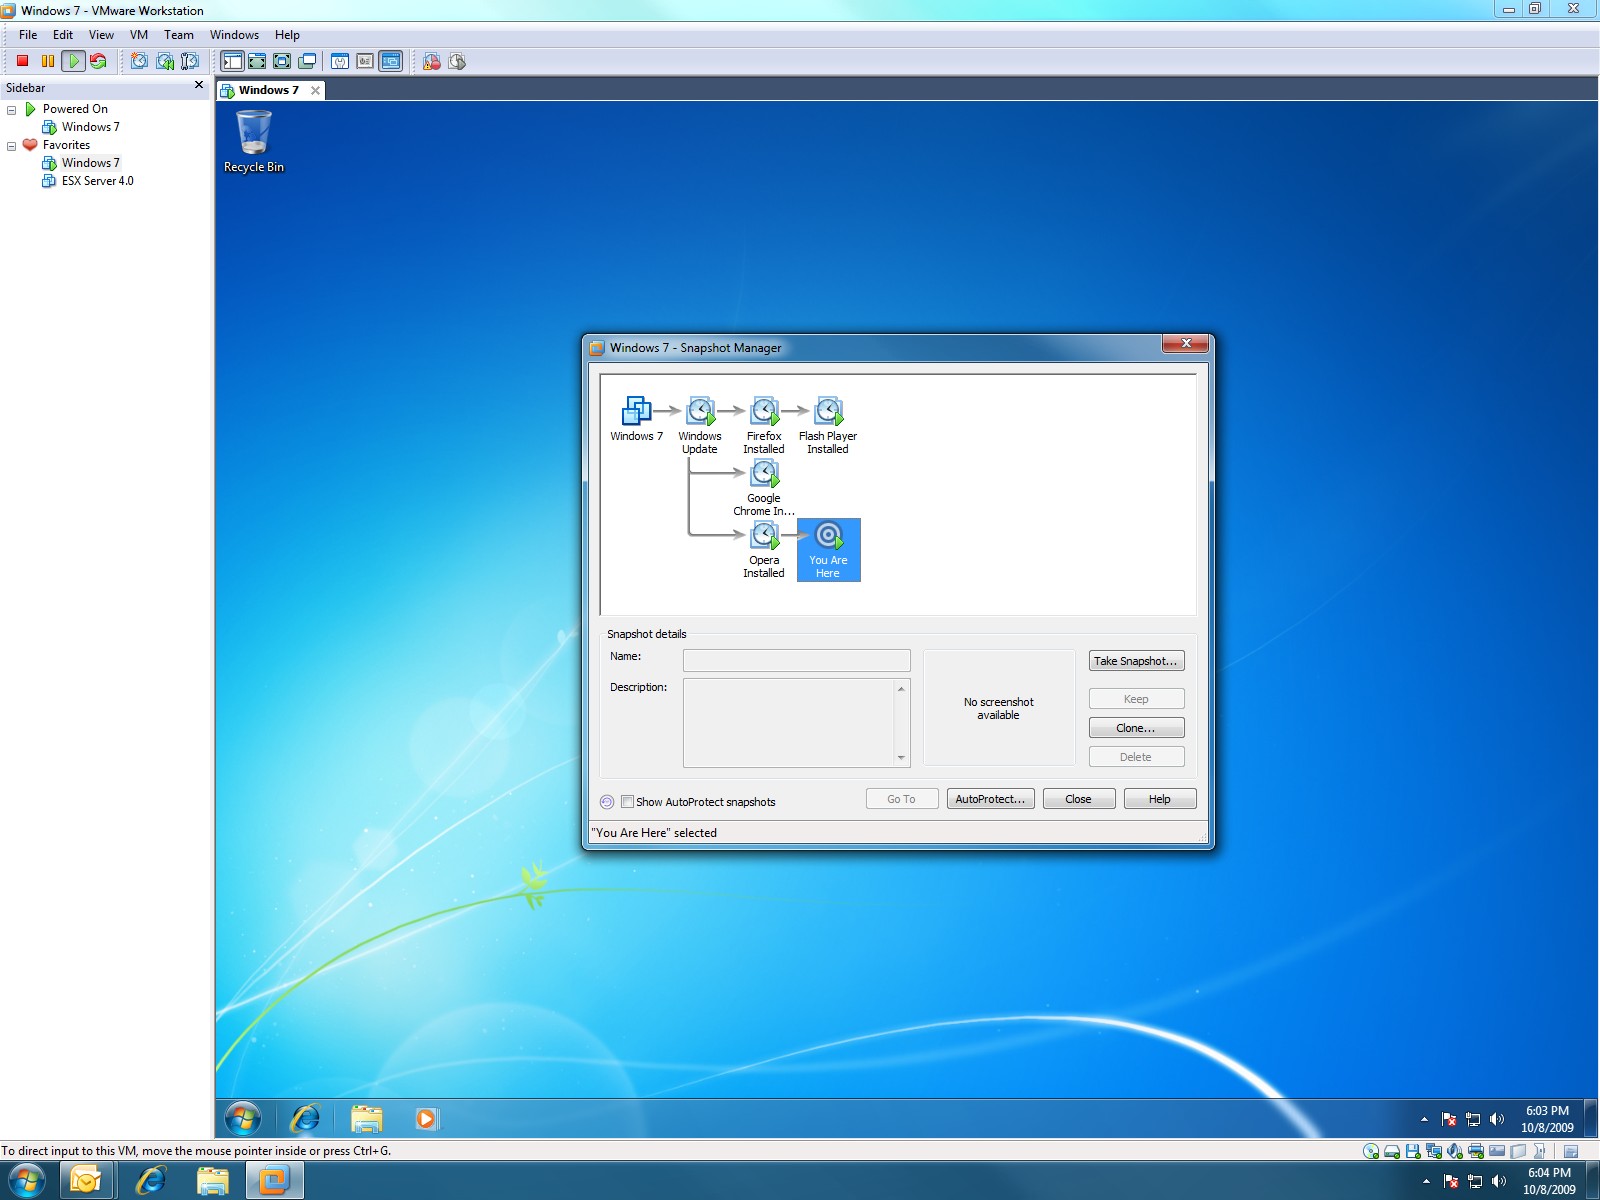Click inside the snapshot Name field
This screenshot has height=1200, width=1600.
coord(795,660)
